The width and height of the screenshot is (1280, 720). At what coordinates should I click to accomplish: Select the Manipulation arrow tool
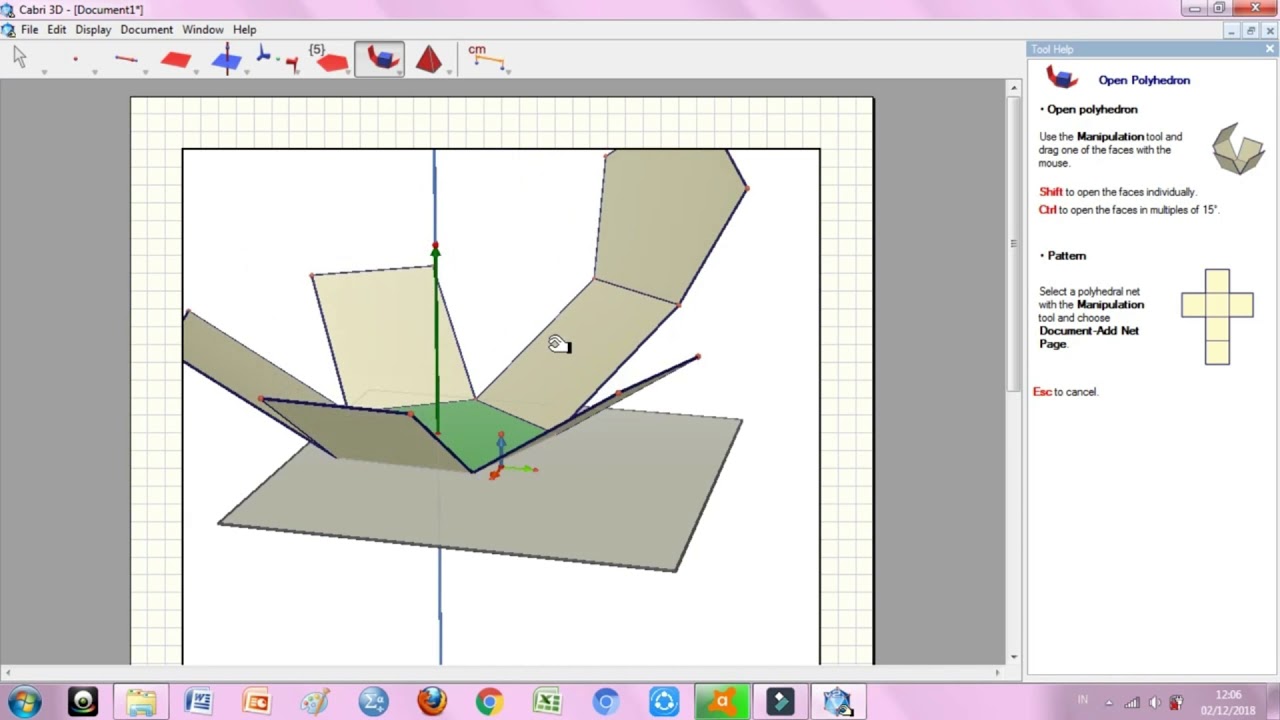click(19, 57)
